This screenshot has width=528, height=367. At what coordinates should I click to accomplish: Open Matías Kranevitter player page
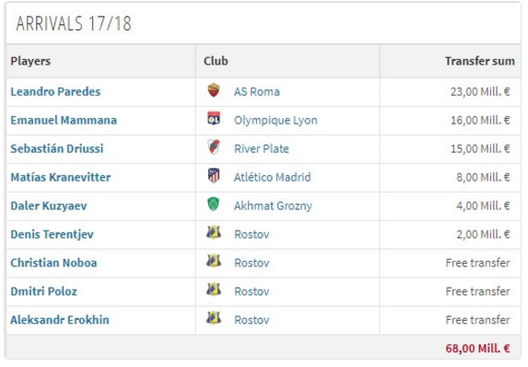tap(61, 177)
